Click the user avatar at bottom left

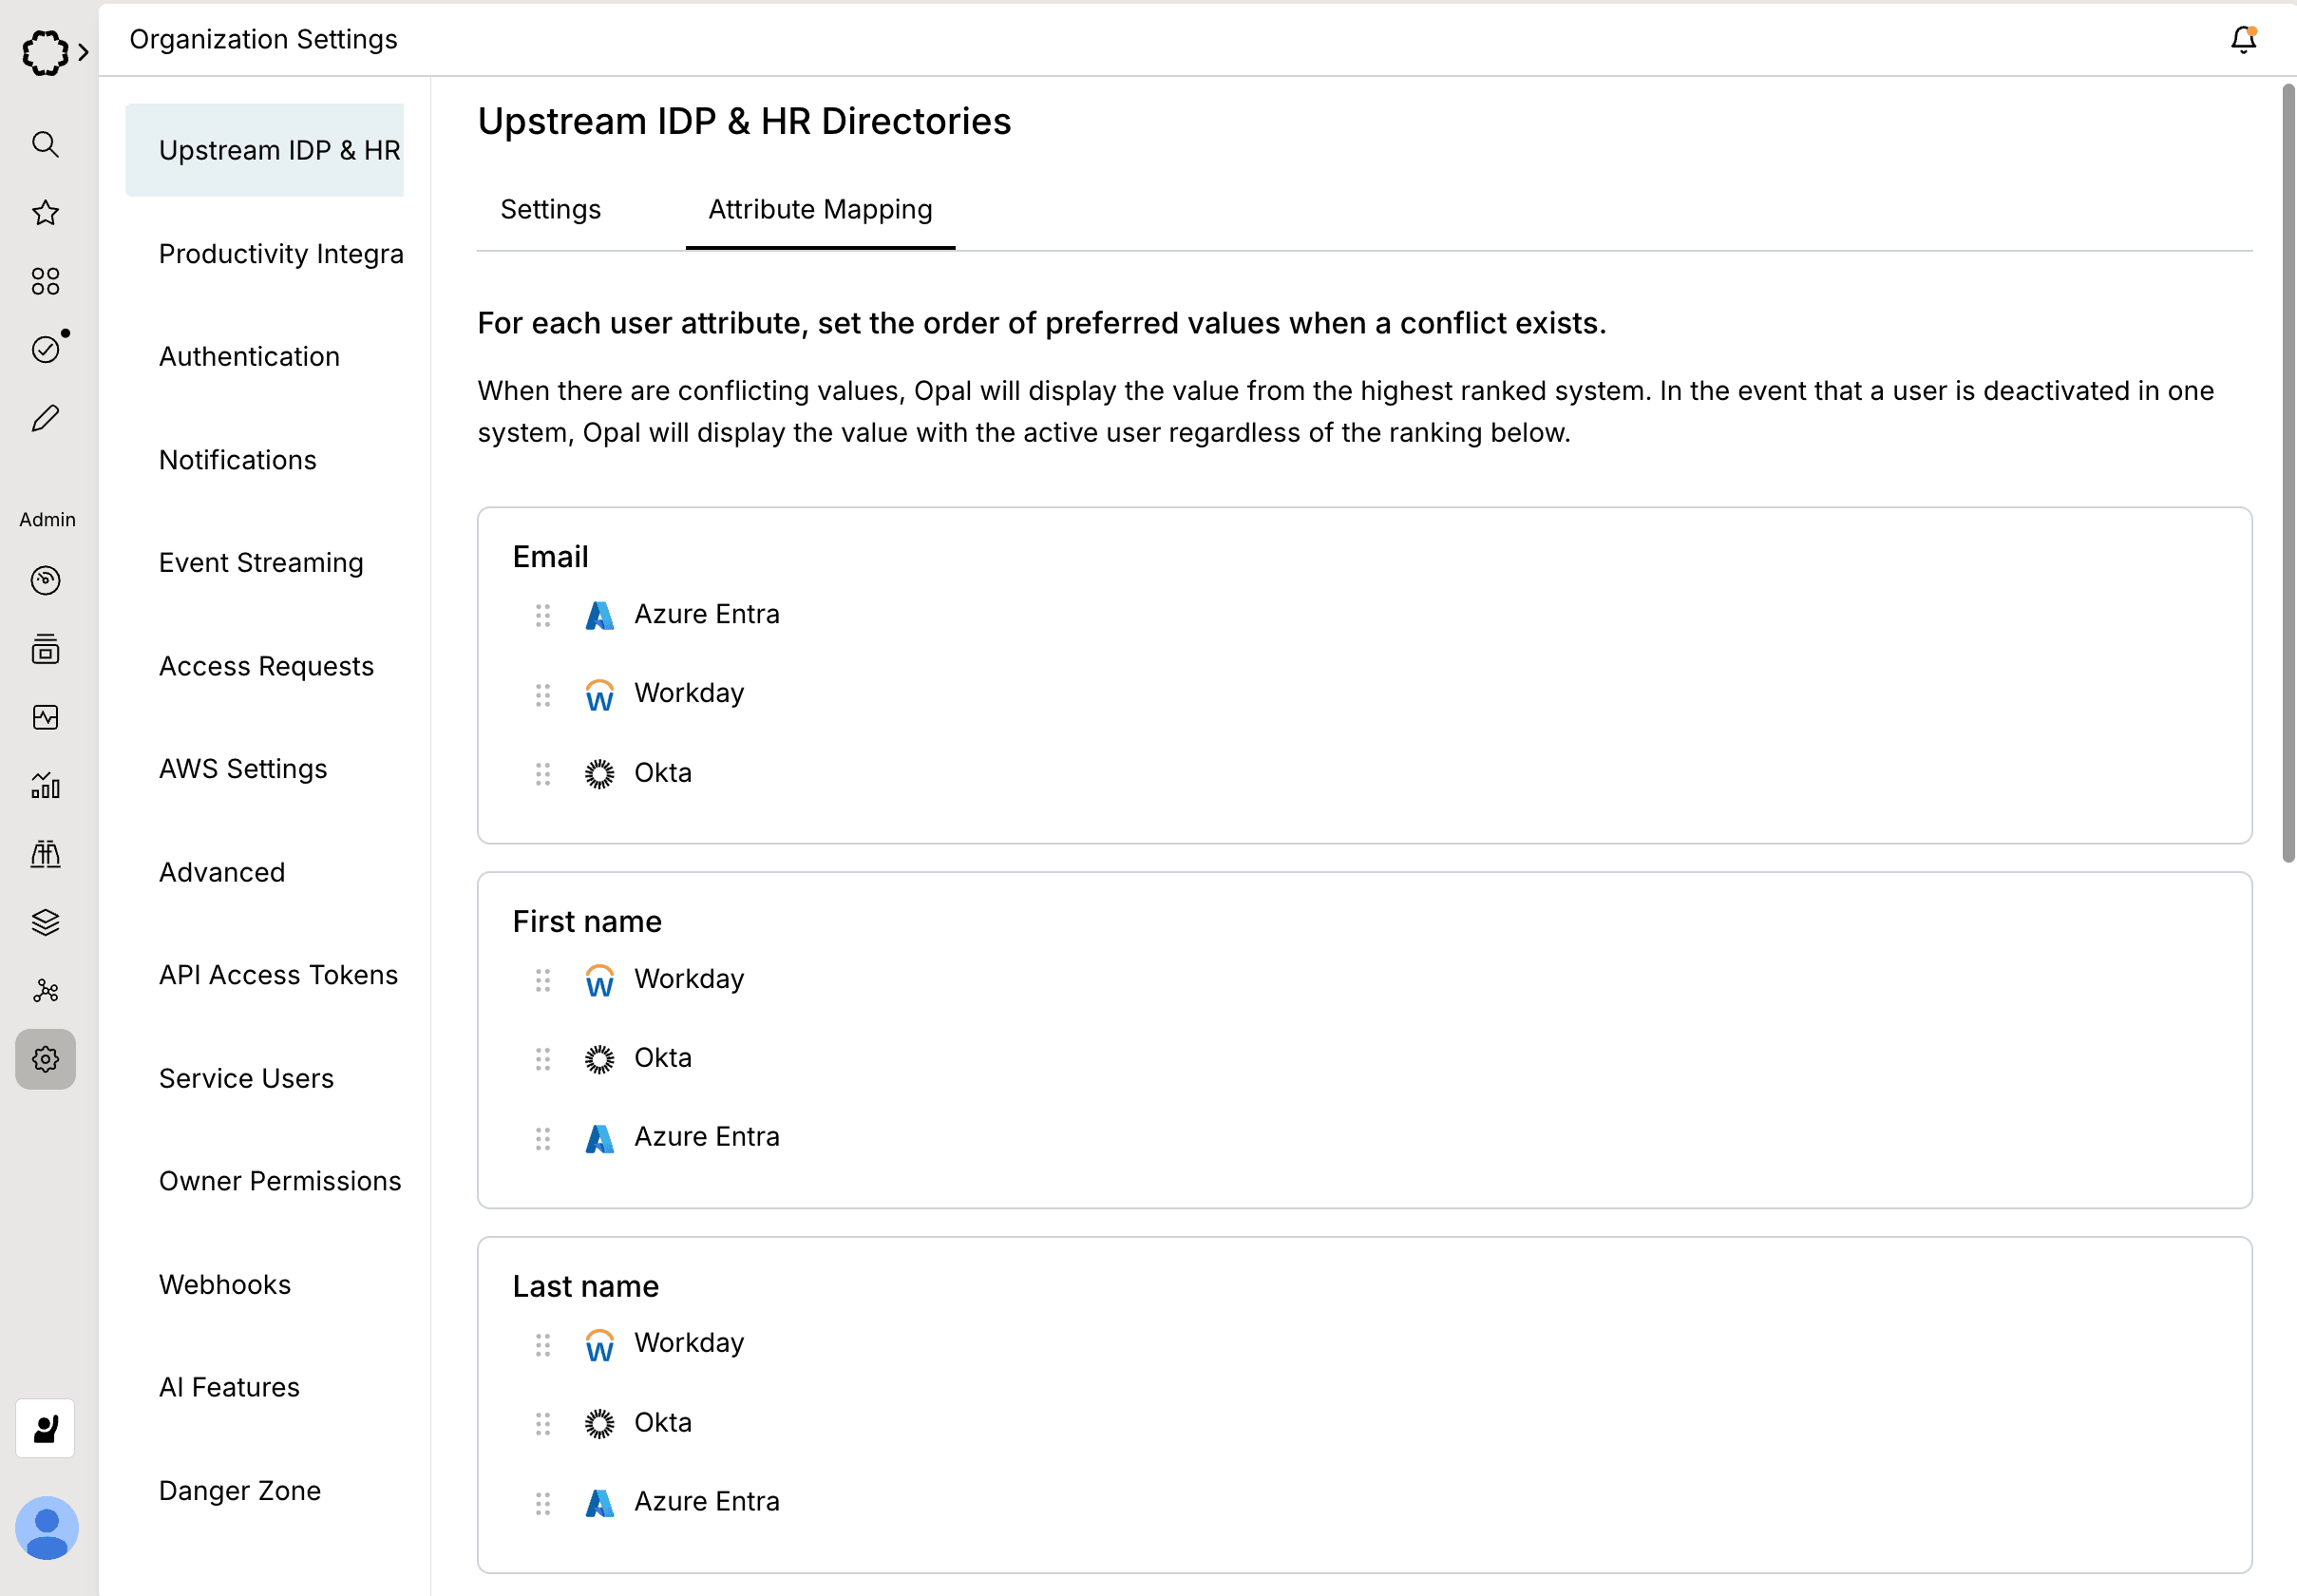pos(46,1528)
